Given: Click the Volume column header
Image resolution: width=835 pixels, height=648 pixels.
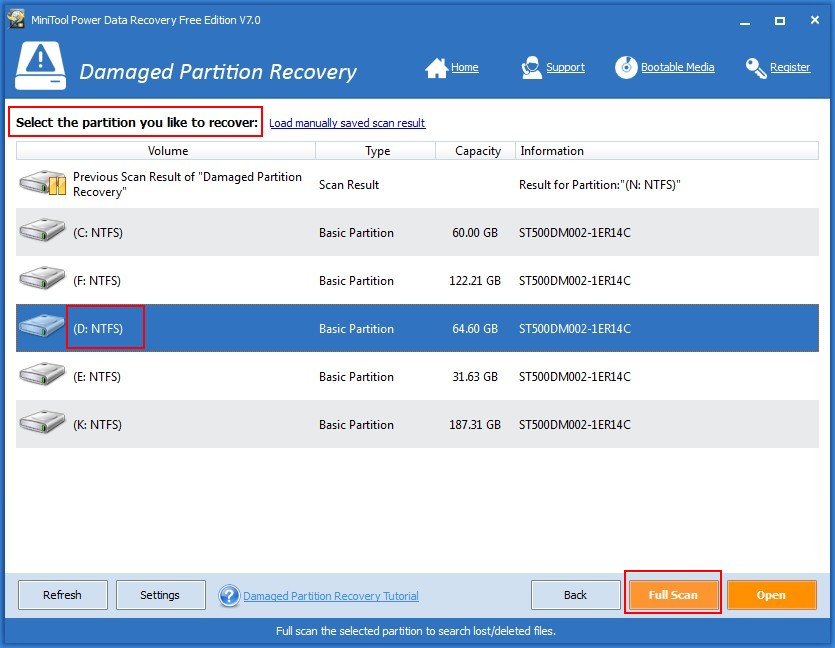Looking at the screenshot, I should pos(167,151).
